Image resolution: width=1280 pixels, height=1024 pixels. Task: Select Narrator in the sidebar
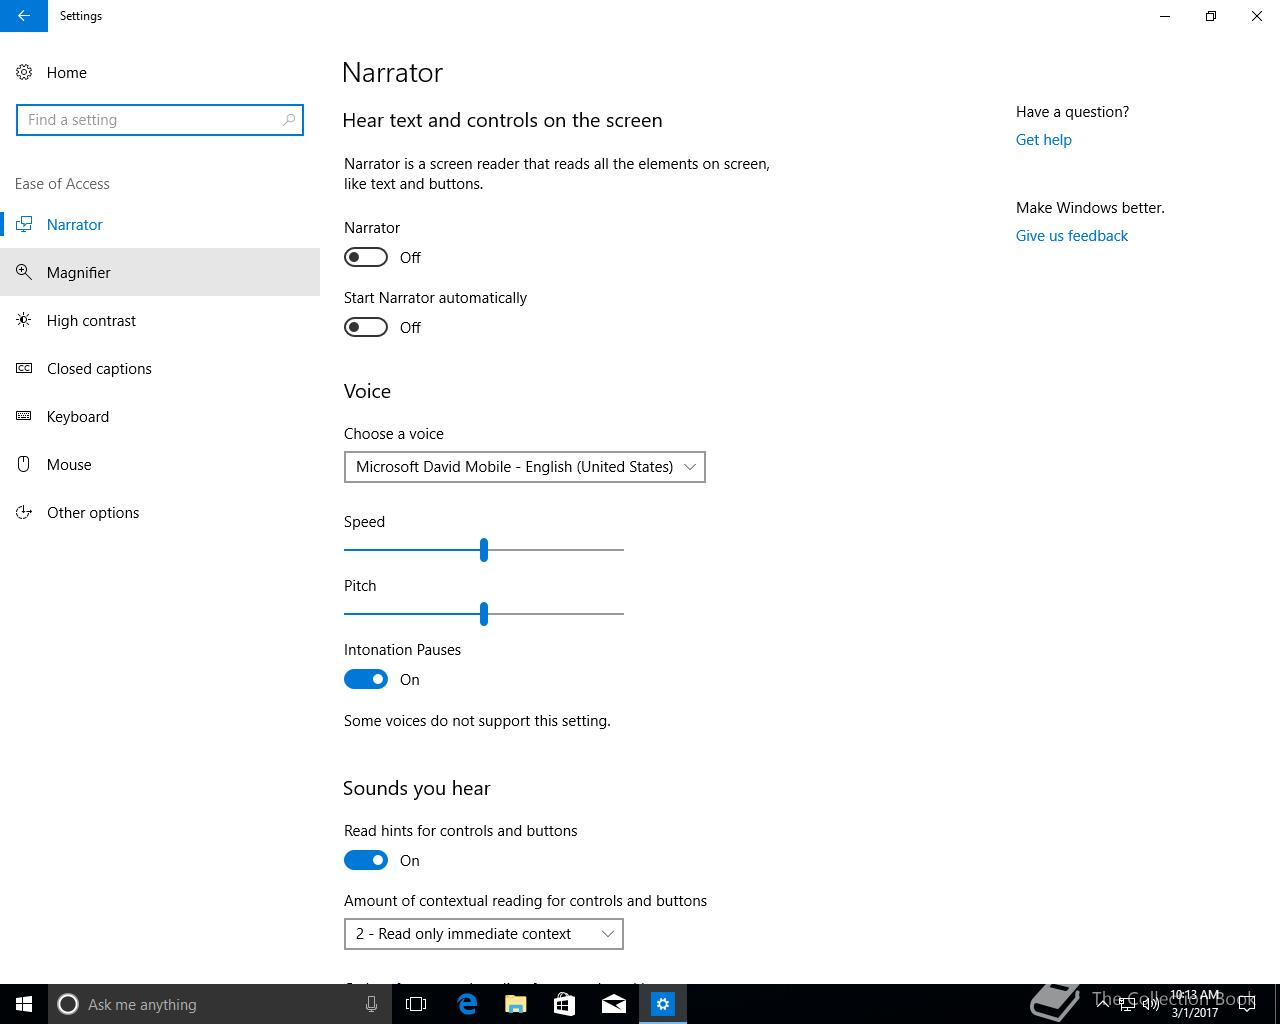[160, 224]
